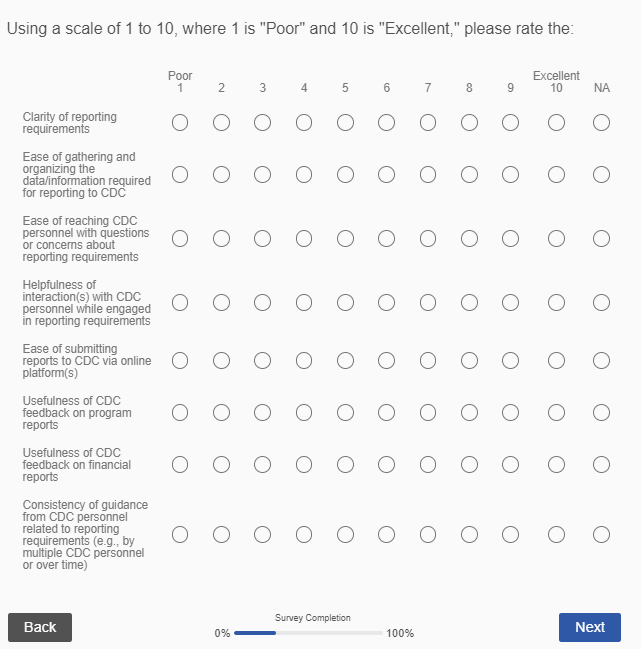
Task: Rate Consistency of guidance from CDC 5
Action: point(345,535)
